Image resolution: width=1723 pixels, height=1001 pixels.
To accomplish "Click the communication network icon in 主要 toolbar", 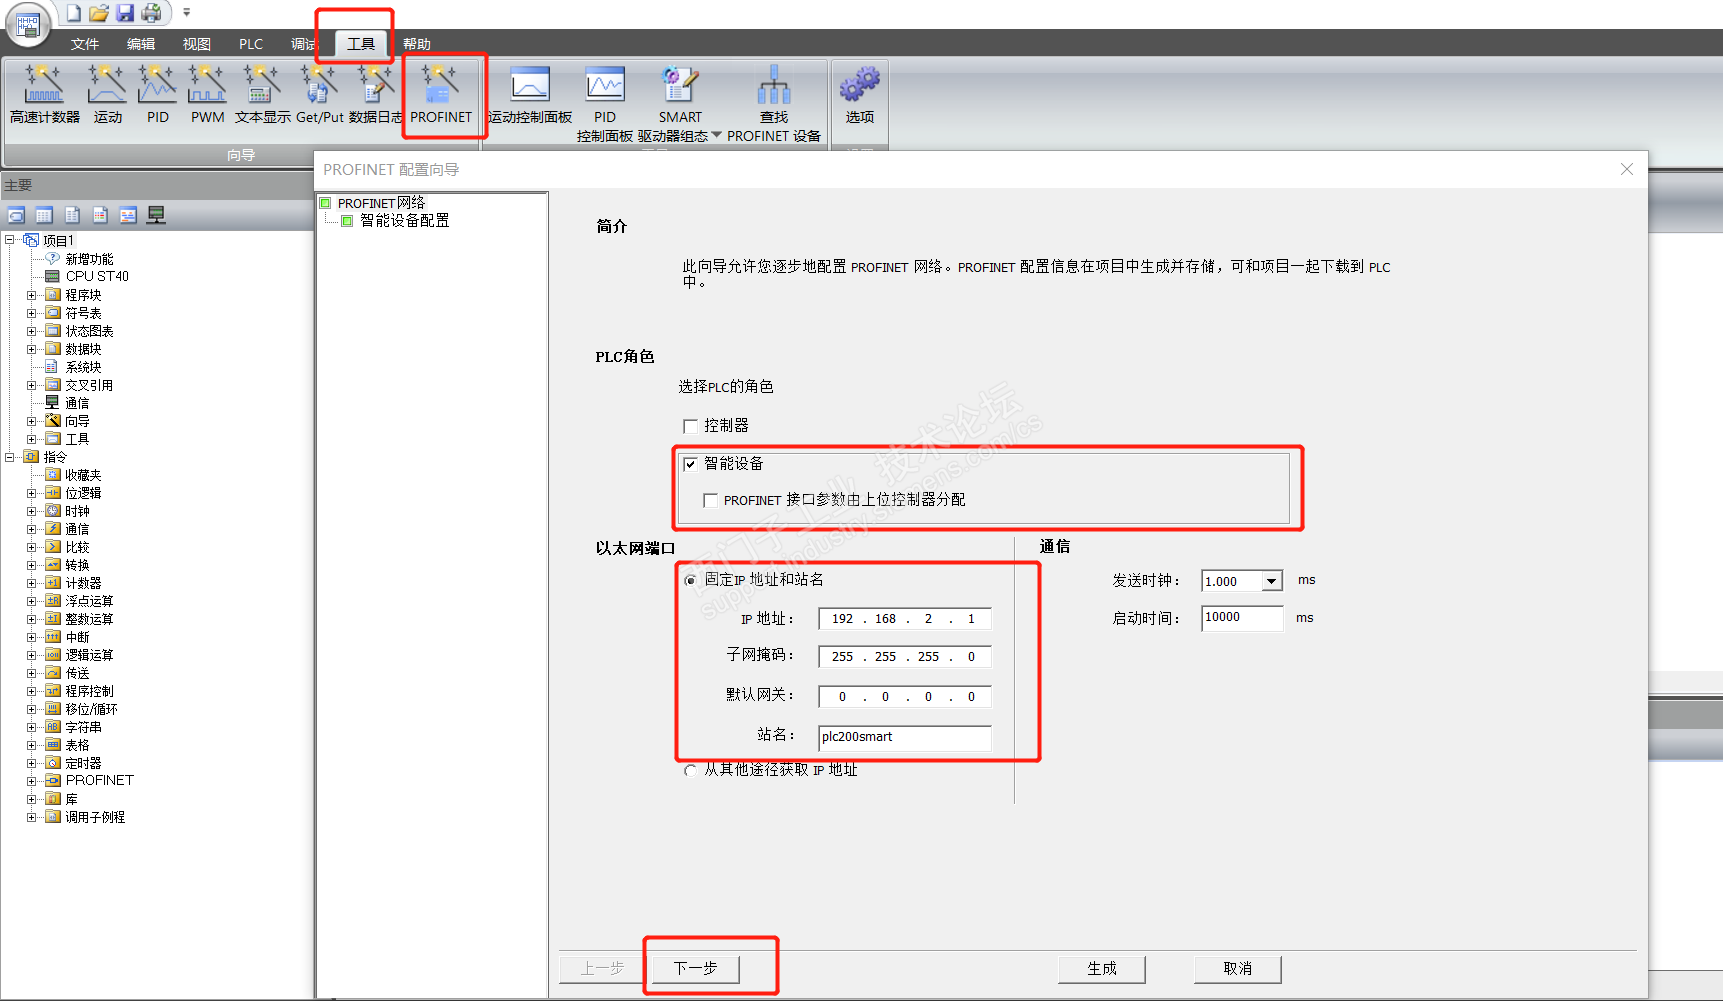I will click(156, 215).
